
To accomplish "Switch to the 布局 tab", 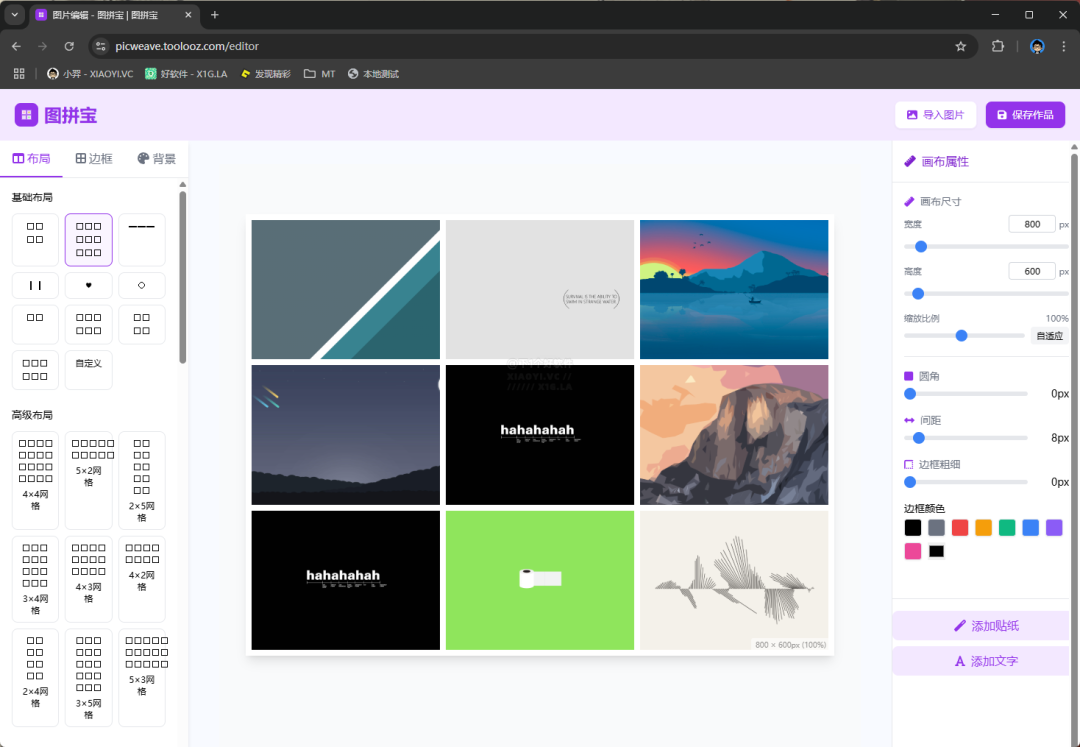I will pyautogui.click(x=32, y=158).
